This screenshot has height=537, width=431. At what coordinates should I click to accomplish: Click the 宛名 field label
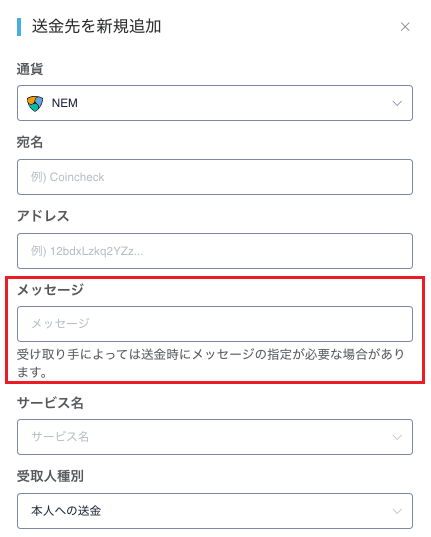coord(30,142)
